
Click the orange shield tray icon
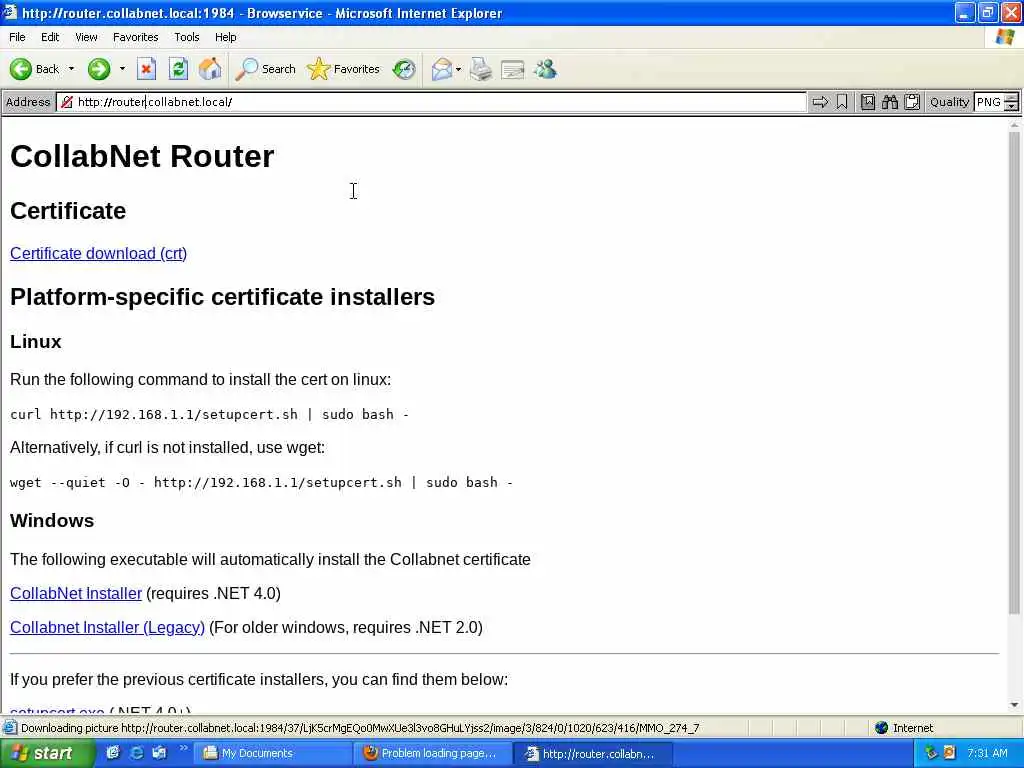950,753
